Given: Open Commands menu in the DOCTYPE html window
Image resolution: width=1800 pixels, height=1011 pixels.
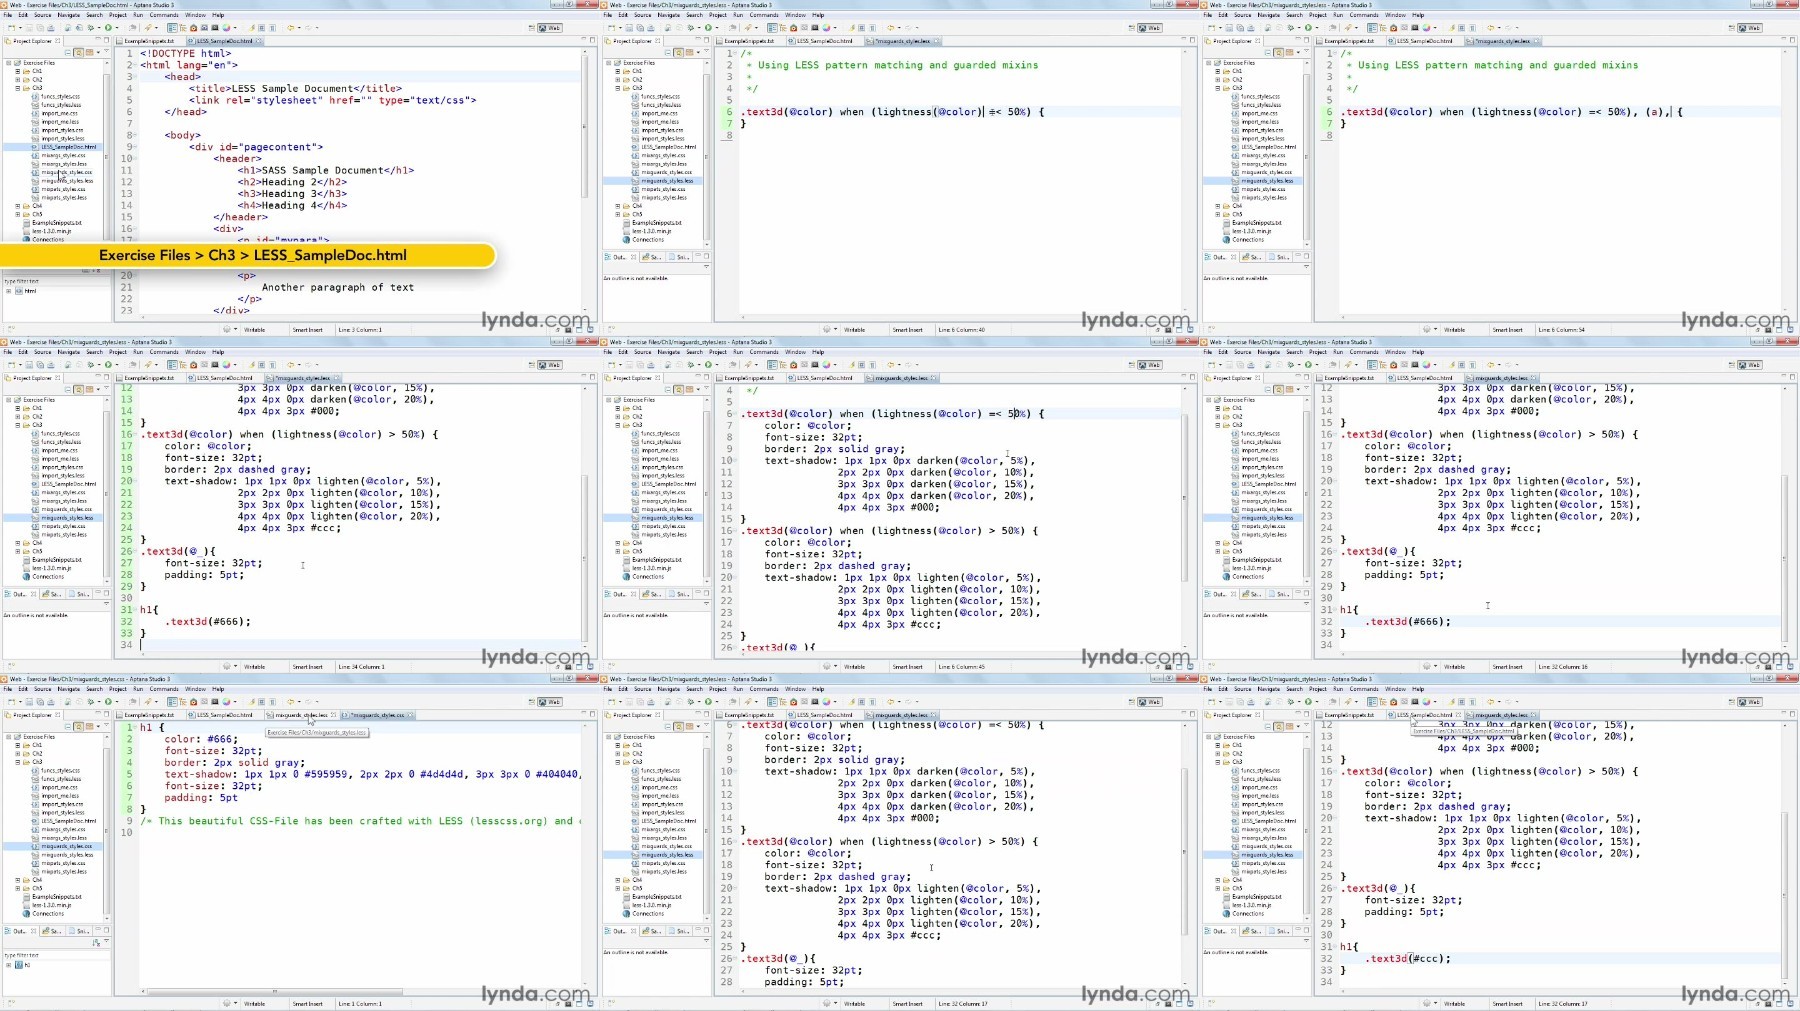Looking at the screenshot, I should click(163, 15).
